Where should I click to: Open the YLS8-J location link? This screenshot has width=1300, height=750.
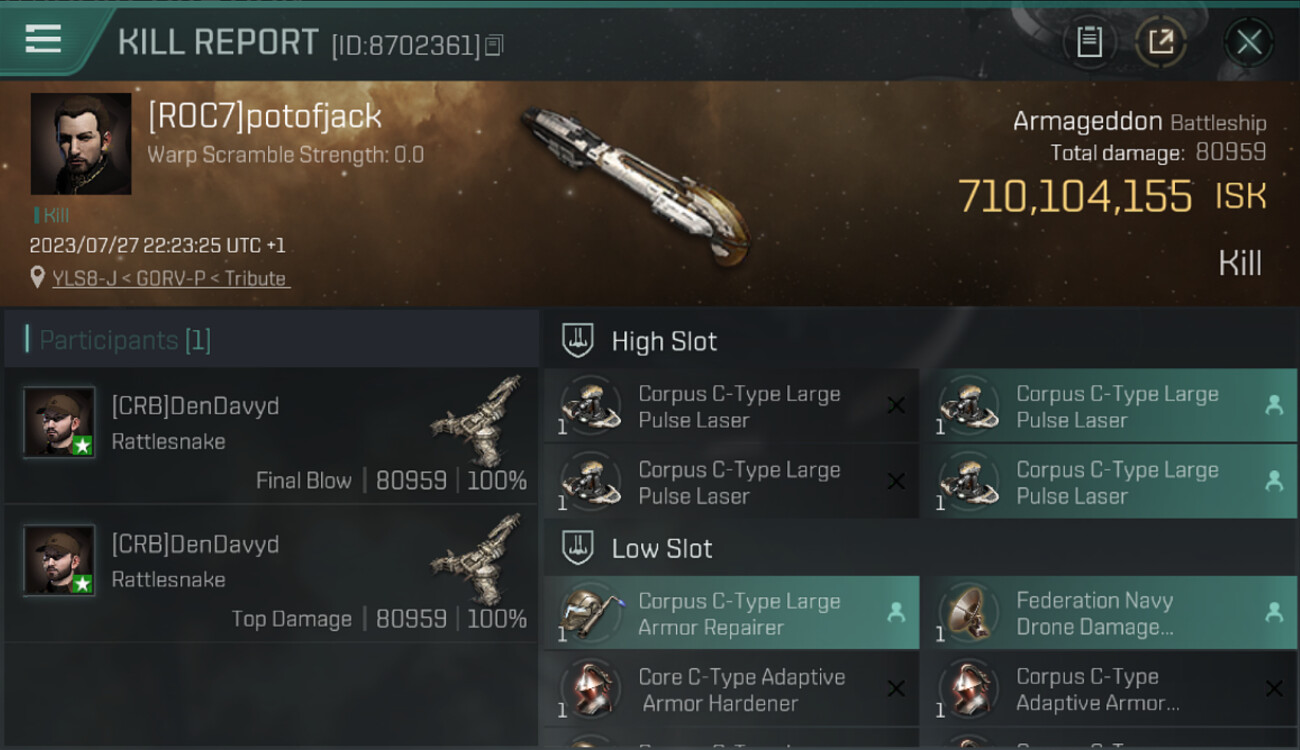tap(170, 279)
